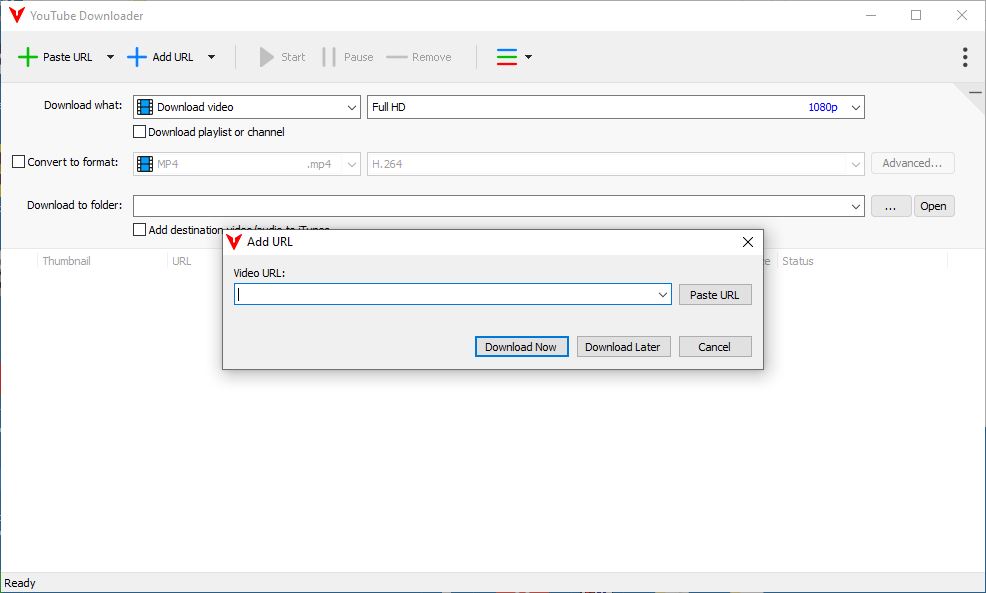986x593 pixels.
Task: Click the ... browse folder button
Action: [x=890, y=206]
